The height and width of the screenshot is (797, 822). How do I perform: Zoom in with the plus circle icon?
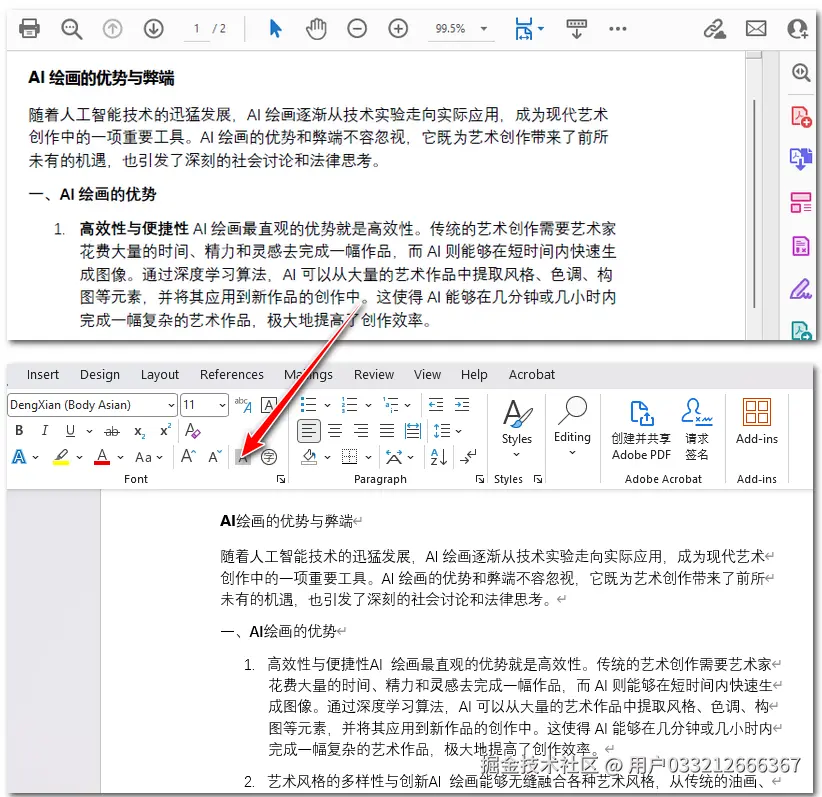coord(398,28)
